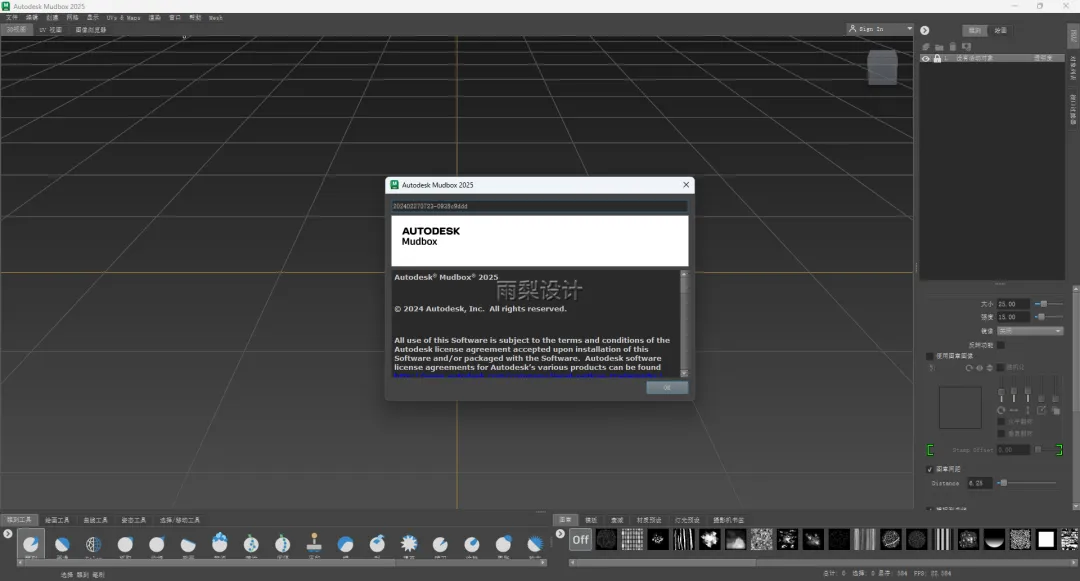Toggle the 随机化 randomize checkbox
1080x581 pixels.
(x=1001, y=368)
